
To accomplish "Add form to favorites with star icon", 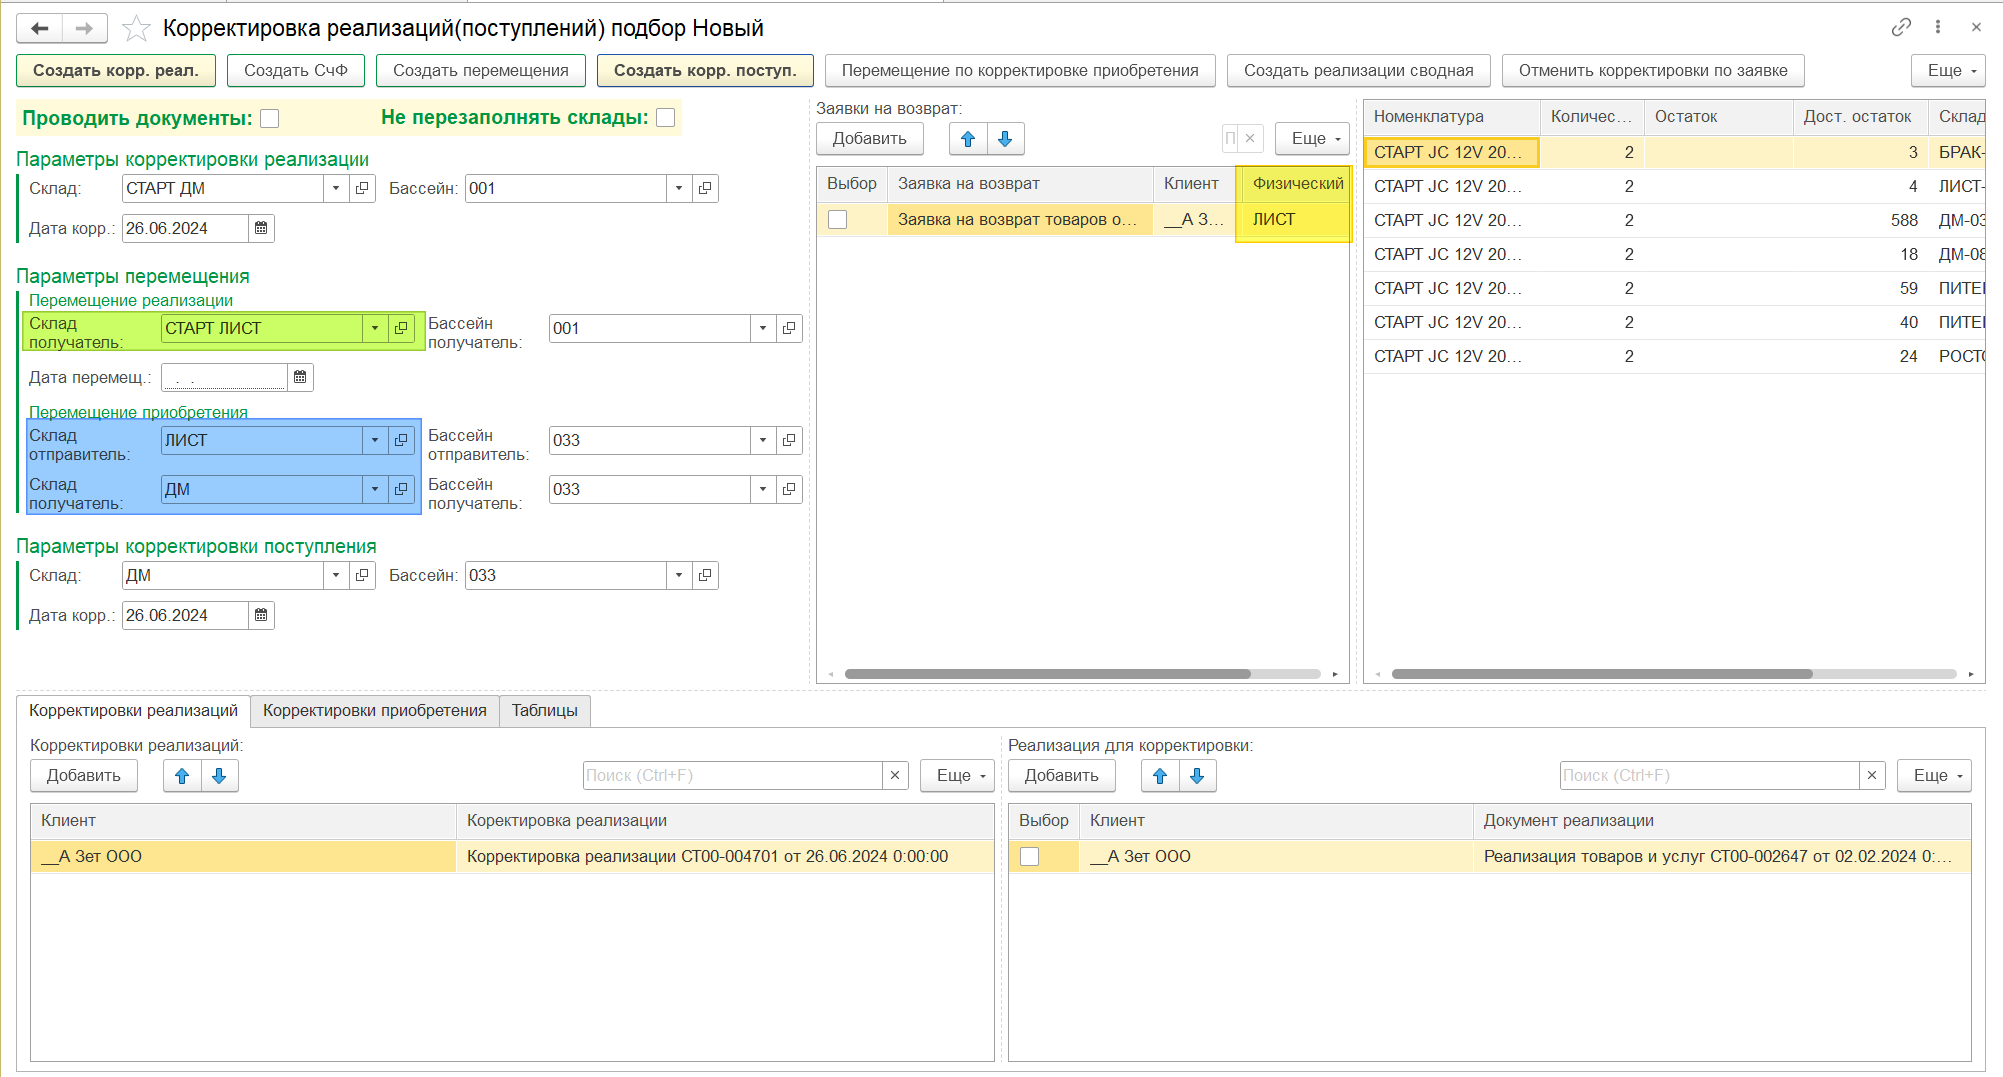I will [136, 28].
